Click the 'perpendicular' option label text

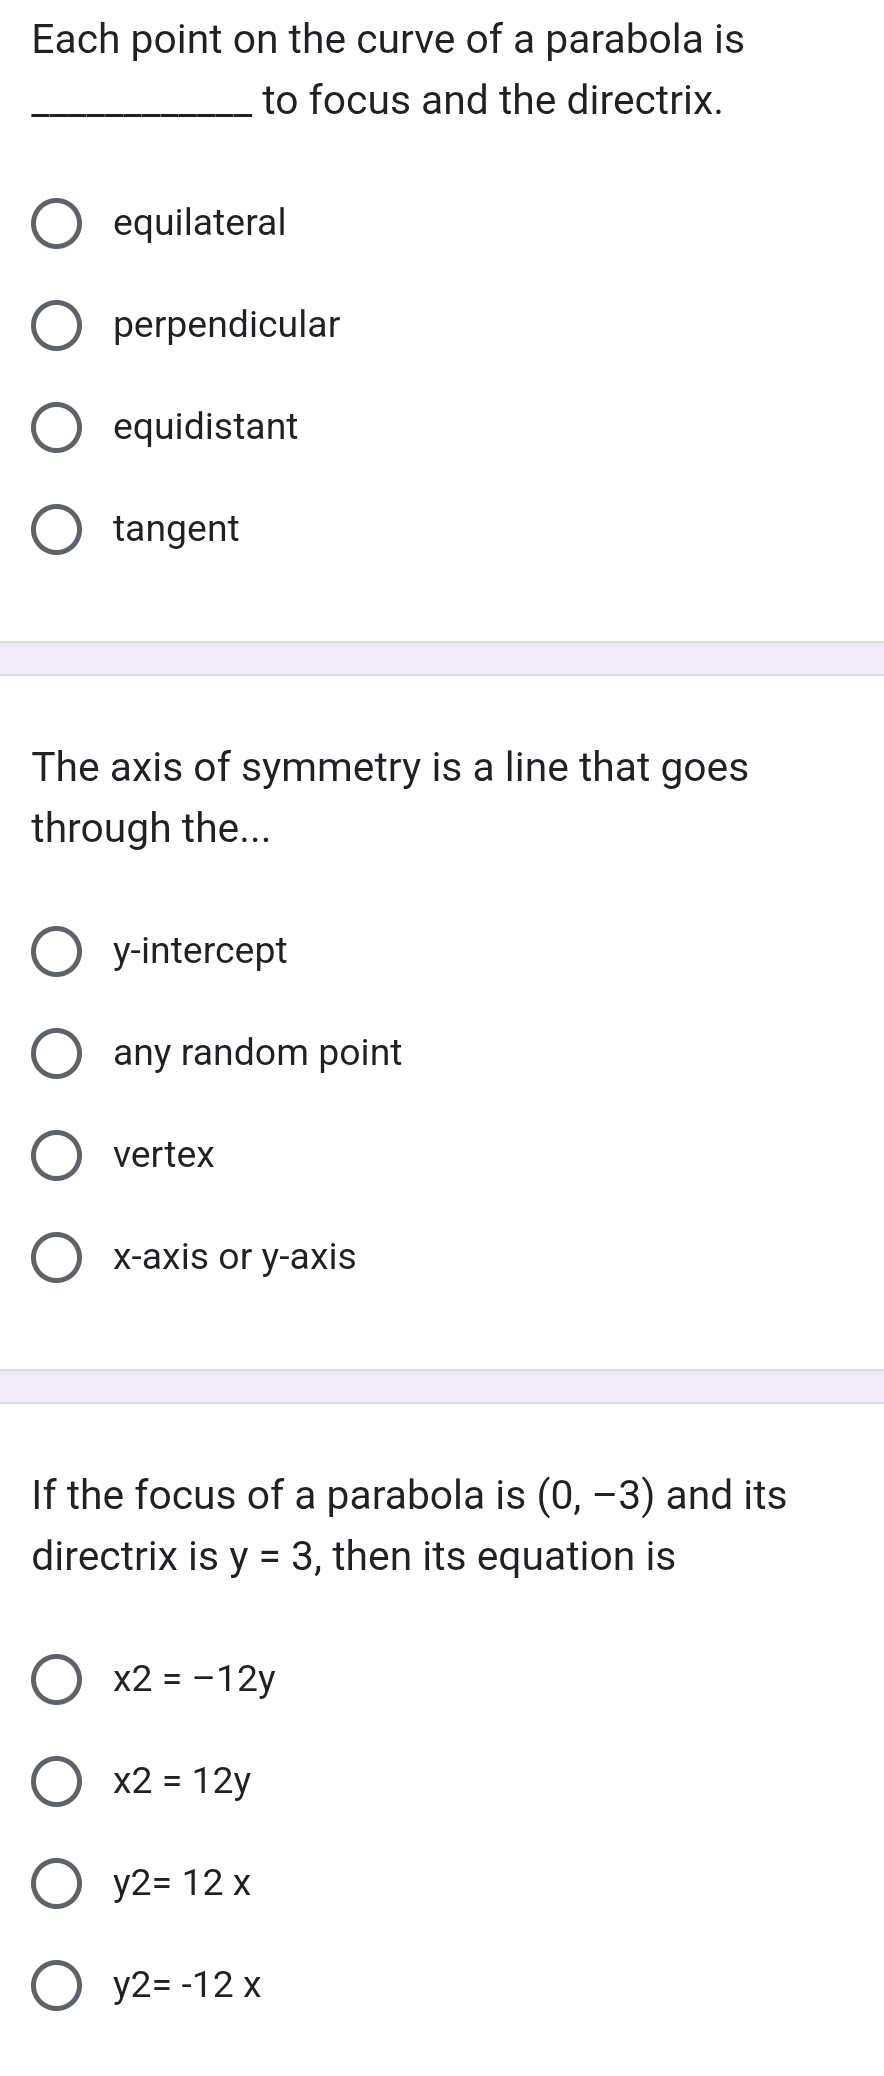(226, 325)
